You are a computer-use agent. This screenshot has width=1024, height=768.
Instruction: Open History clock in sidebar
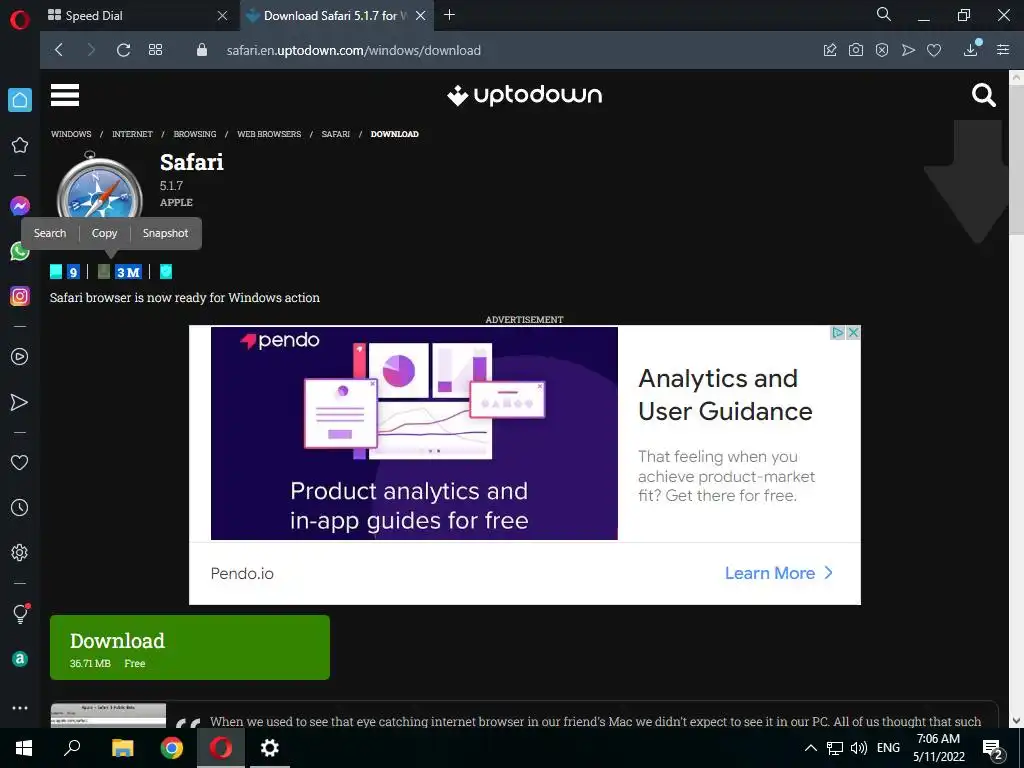tap(20, 507)
